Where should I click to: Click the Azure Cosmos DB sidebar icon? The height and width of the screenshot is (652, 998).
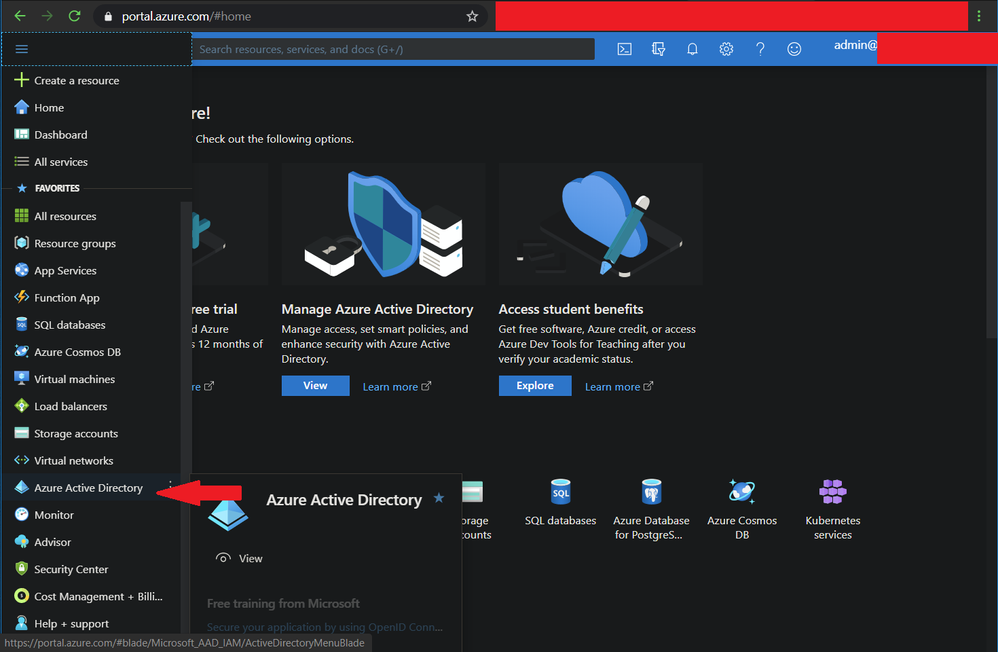click(22, 351)
